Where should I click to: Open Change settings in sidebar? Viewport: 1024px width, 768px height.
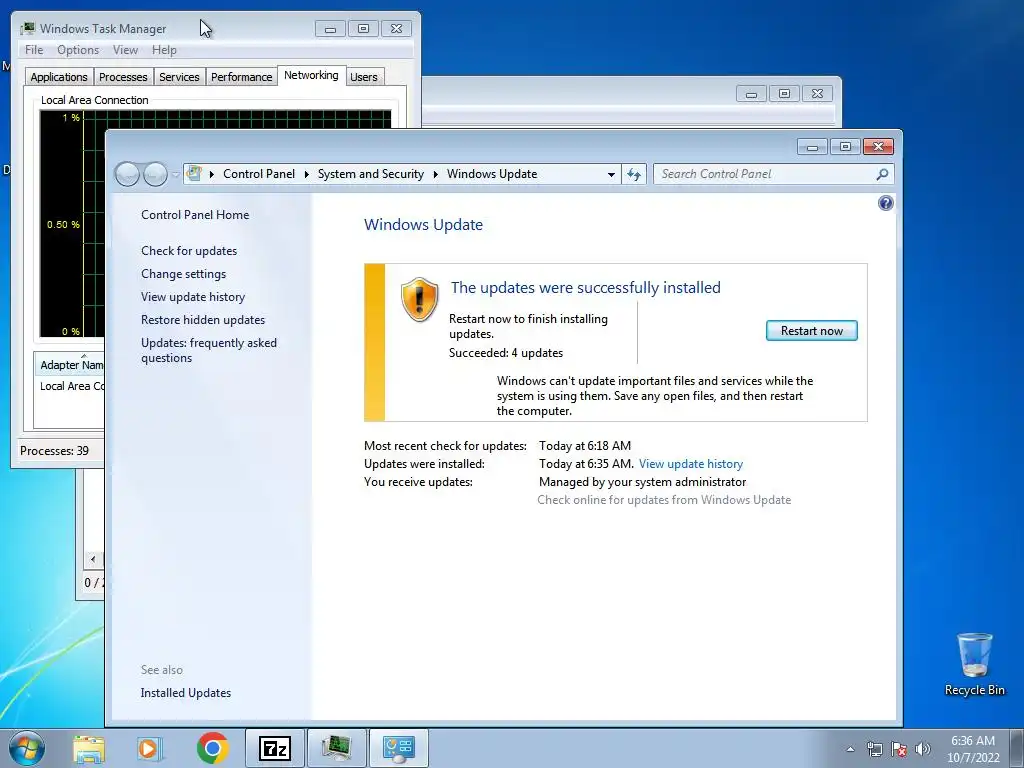[x=184, y=274]
